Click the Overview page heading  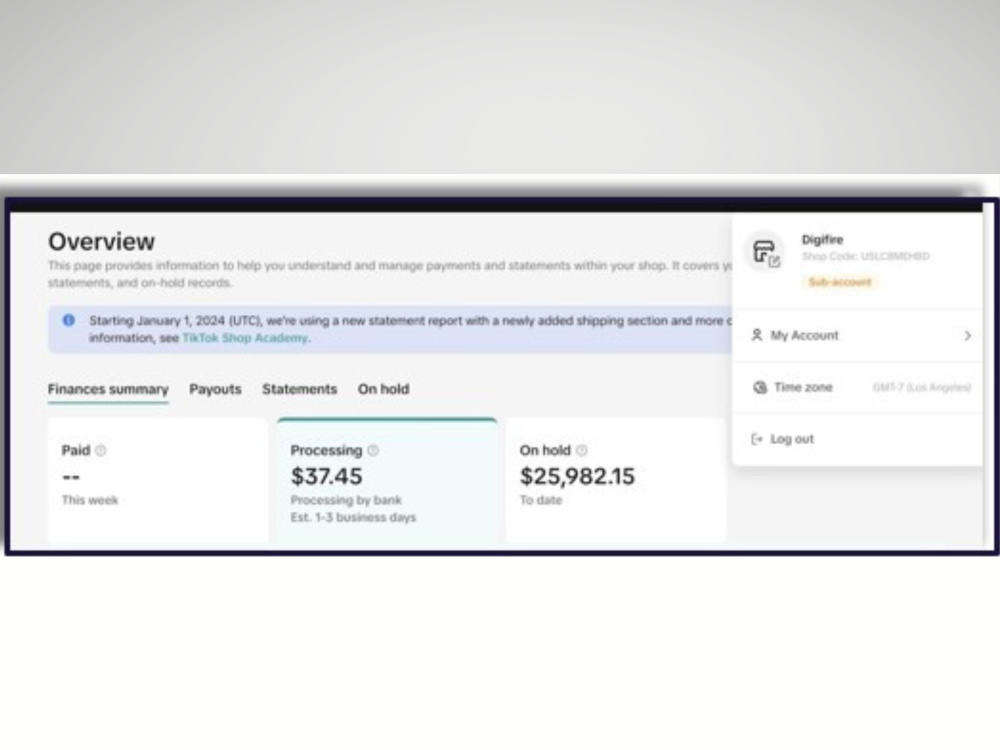[x=101, y=242]
